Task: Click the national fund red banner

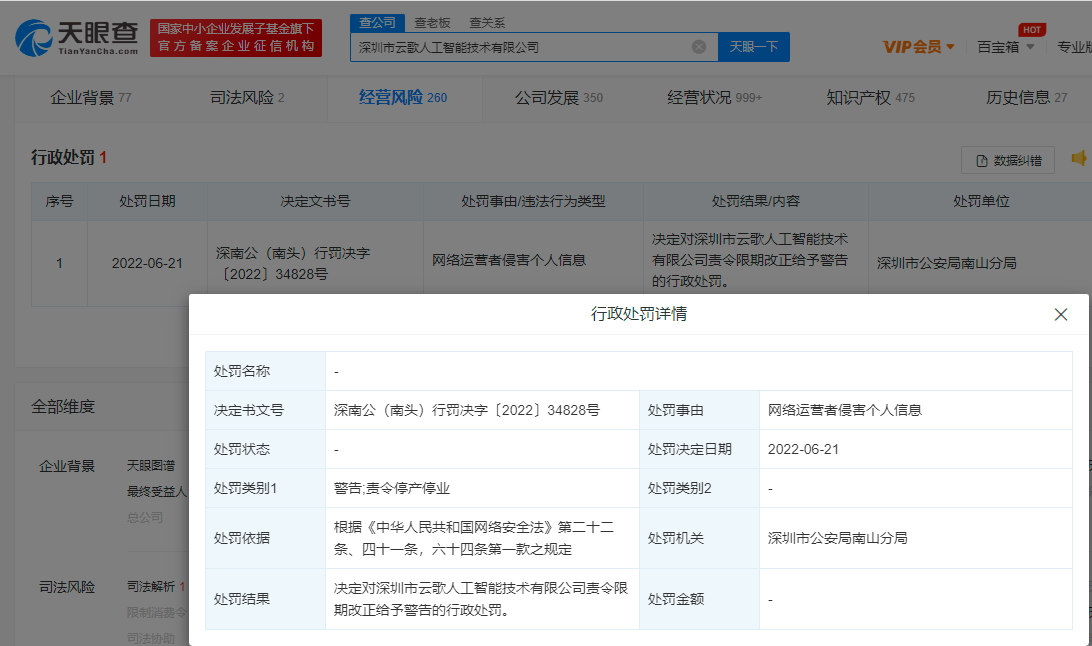Action: (x=236, y=38)
